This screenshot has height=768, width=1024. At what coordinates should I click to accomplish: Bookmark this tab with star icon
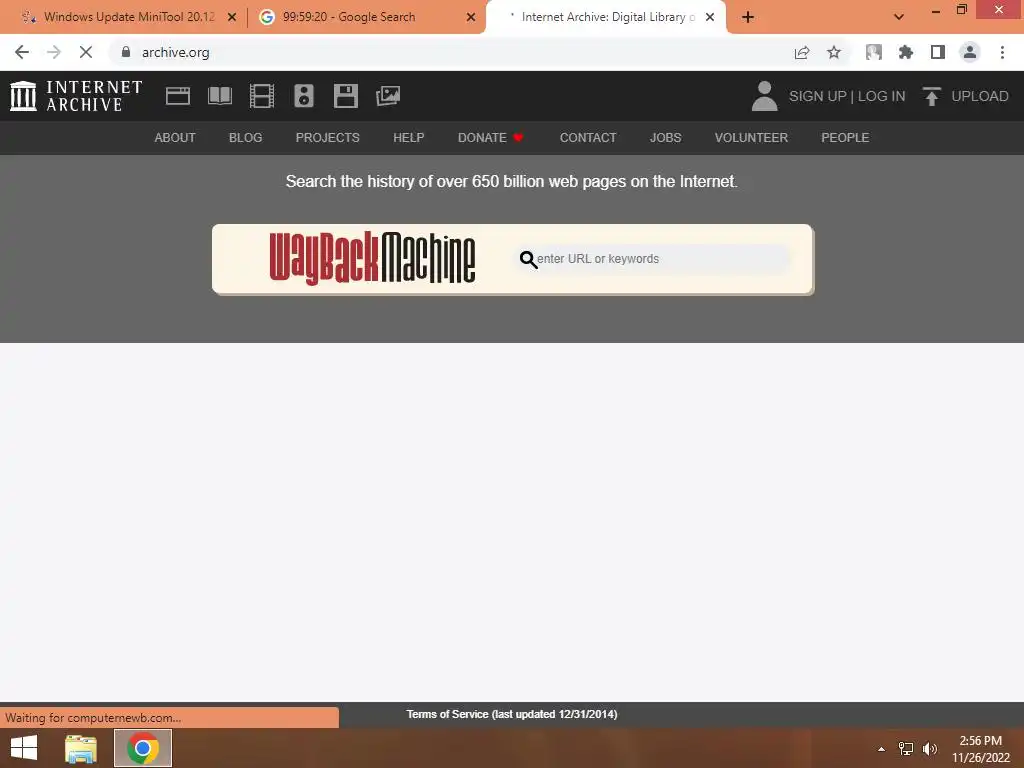pyautogui.click(x=834, y=52)
